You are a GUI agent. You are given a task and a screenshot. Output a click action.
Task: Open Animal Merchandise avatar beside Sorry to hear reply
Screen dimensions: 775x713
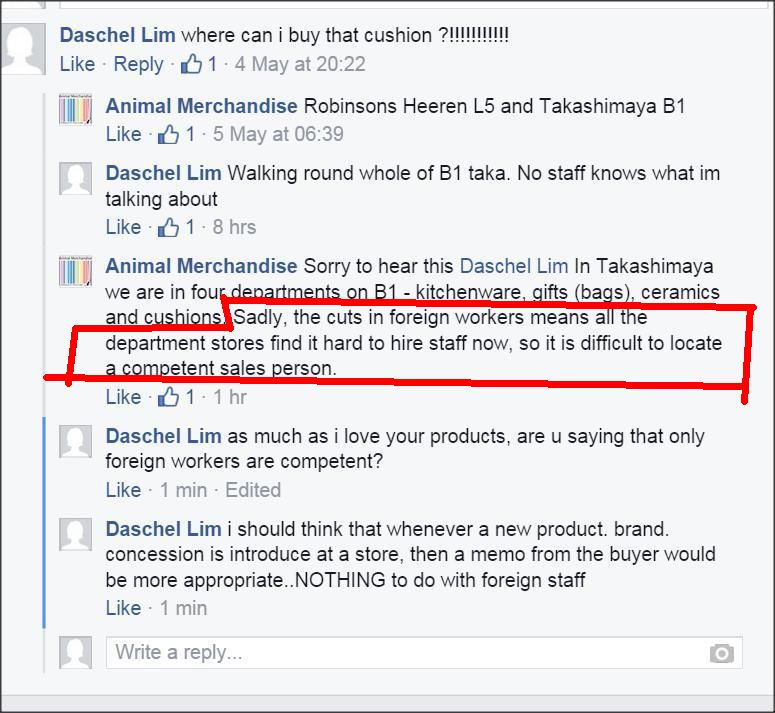(76, 271)
